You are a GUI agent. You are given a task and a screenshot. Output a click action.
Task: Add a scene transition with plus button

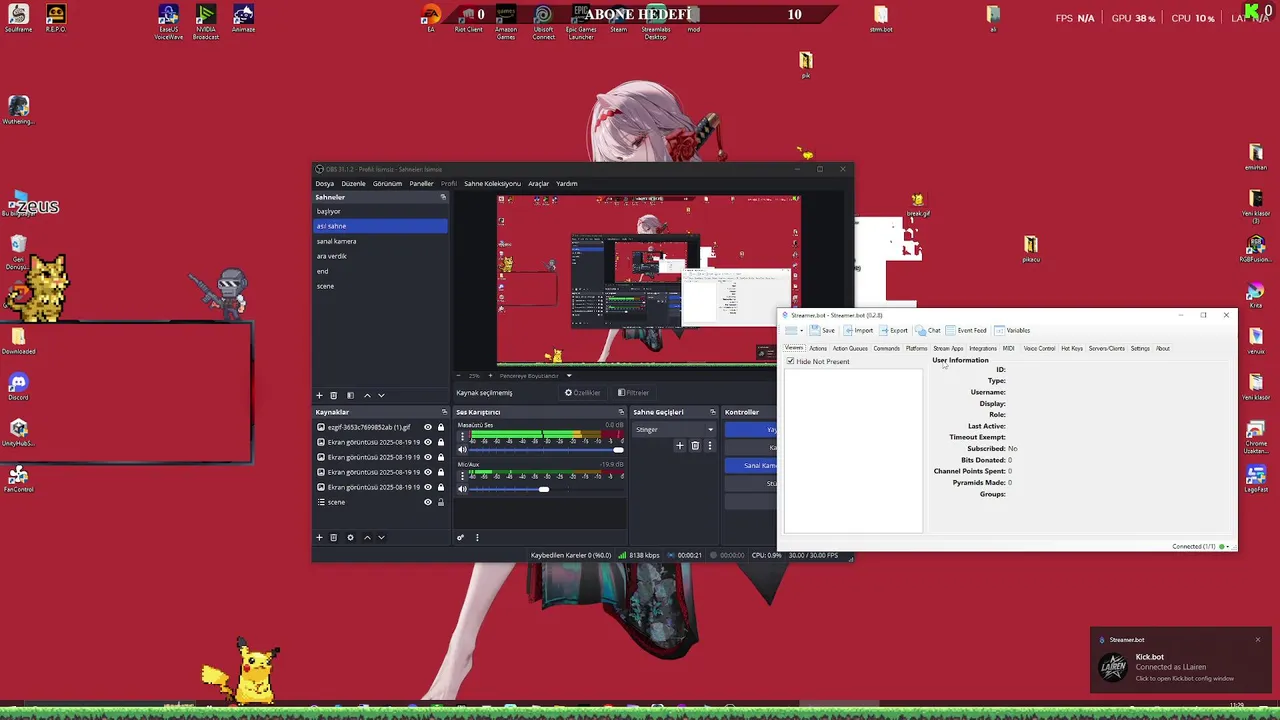pos(680,445)
